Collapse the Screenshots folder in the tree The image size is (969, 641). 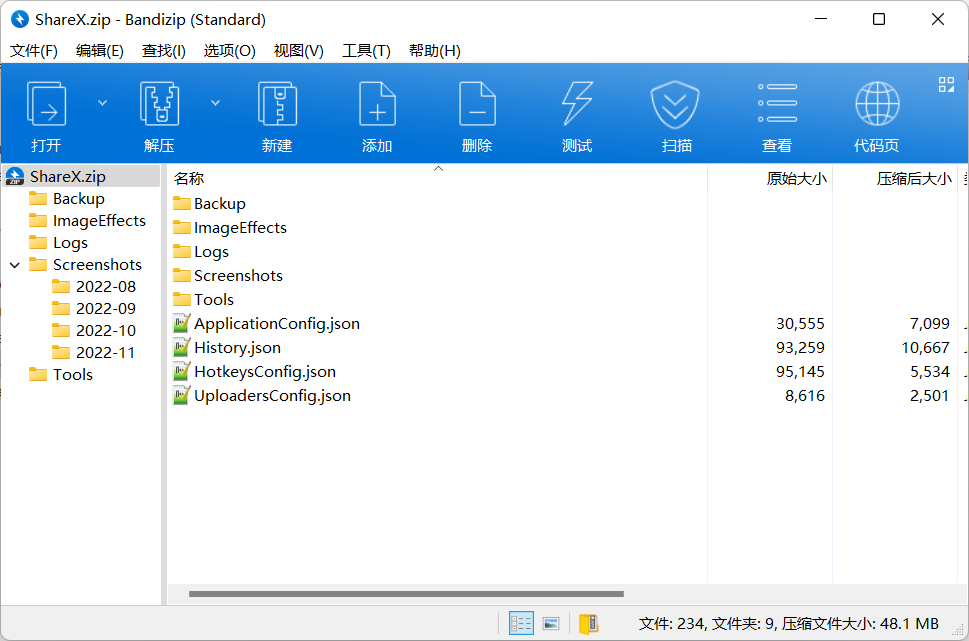(15, 265)
